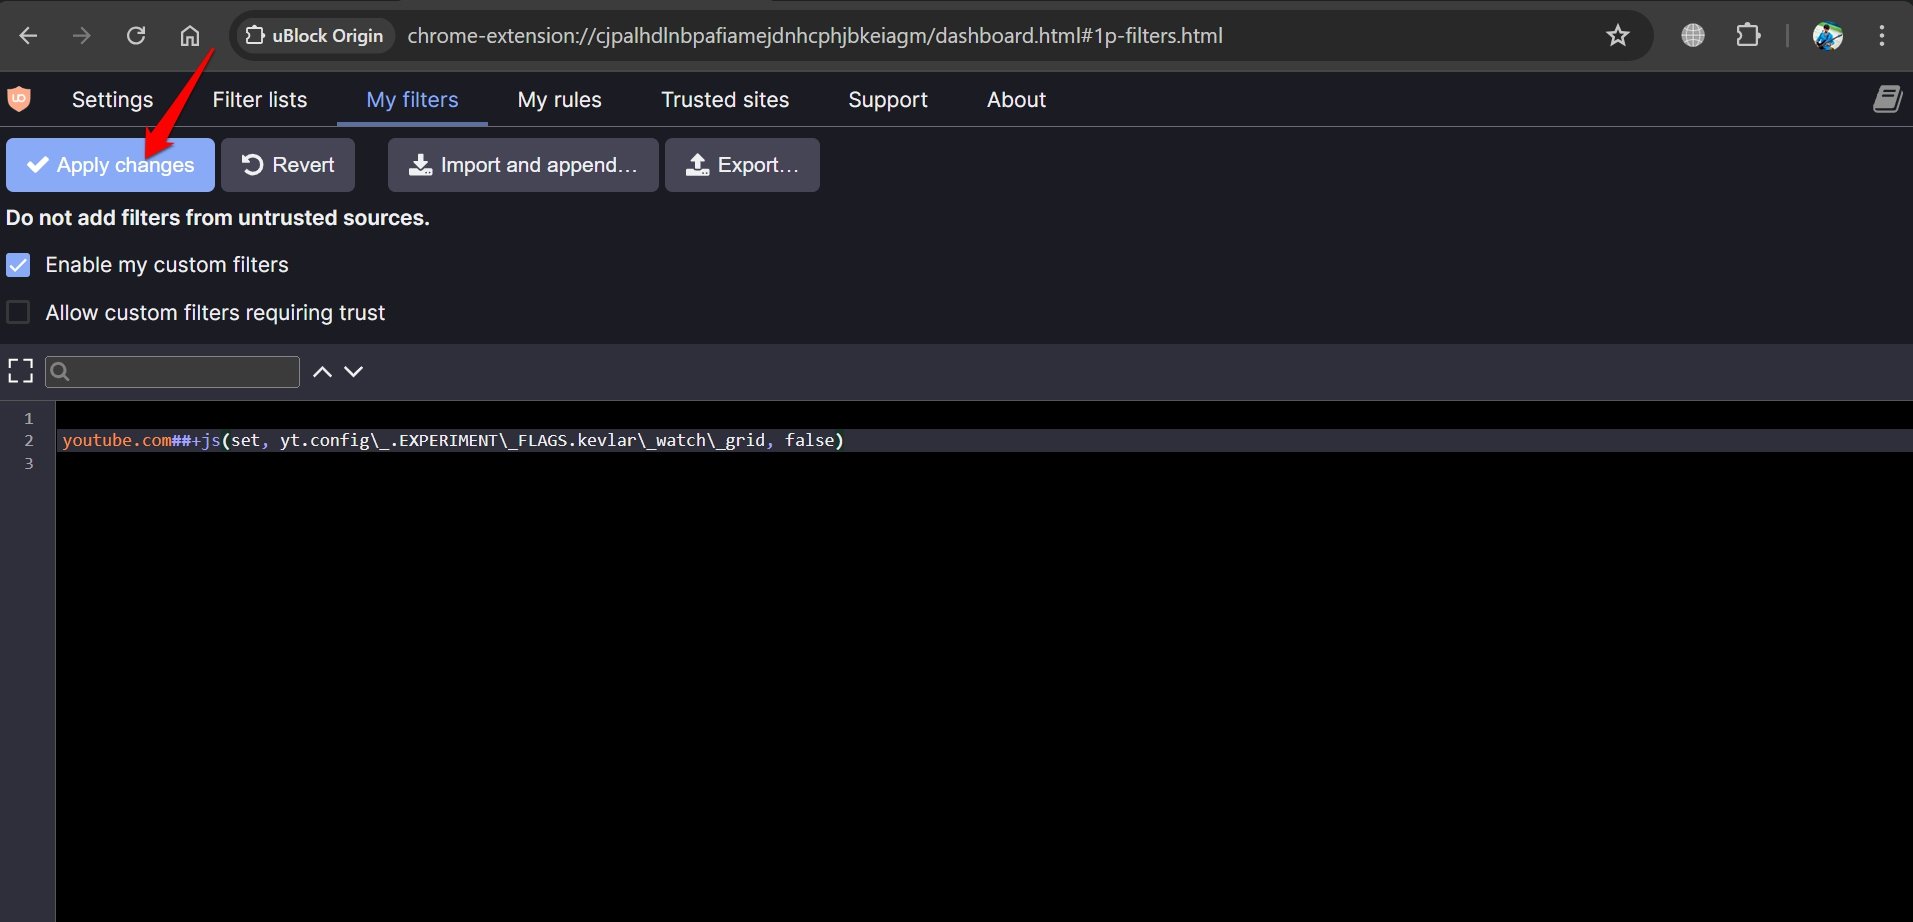Viewport: 1913px width, 922px height.
Task: Click the uBlock Origin shield logo
Action: [19, 99]
